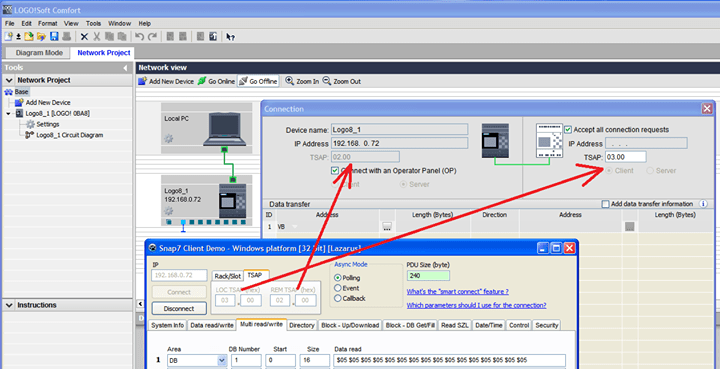The height and width of the screenshot is (369, 720).
Task: Click the Copy toolbar icon
Action: pyautogui.click(x=109, y=37)
